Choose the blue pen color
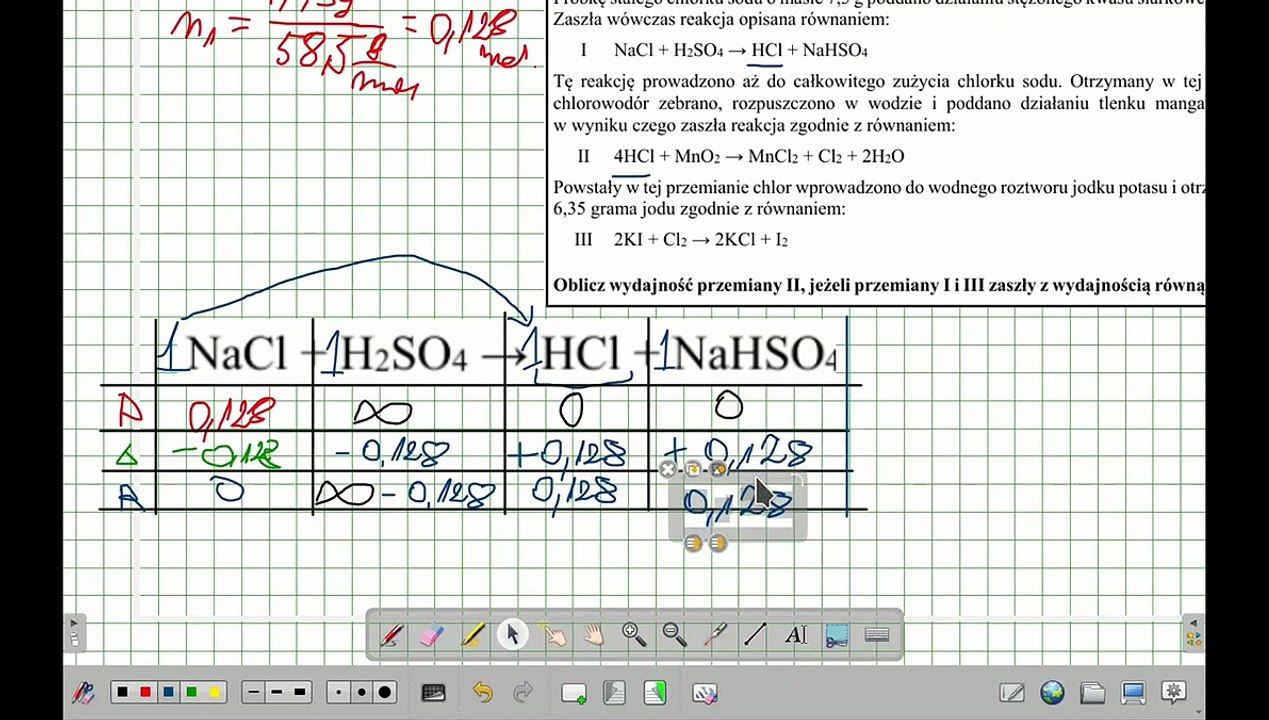The width and height of the screenshot is (1269, 720). 169,692
